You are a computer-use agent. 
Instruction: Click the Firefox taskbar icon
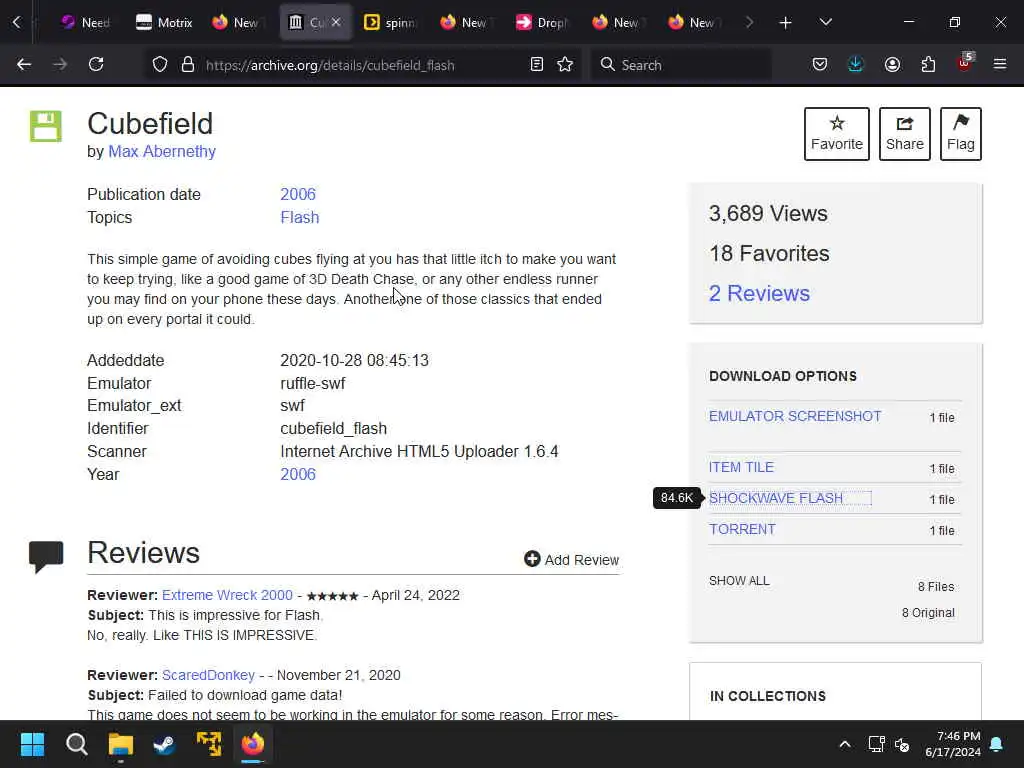[x=253, y=744]
